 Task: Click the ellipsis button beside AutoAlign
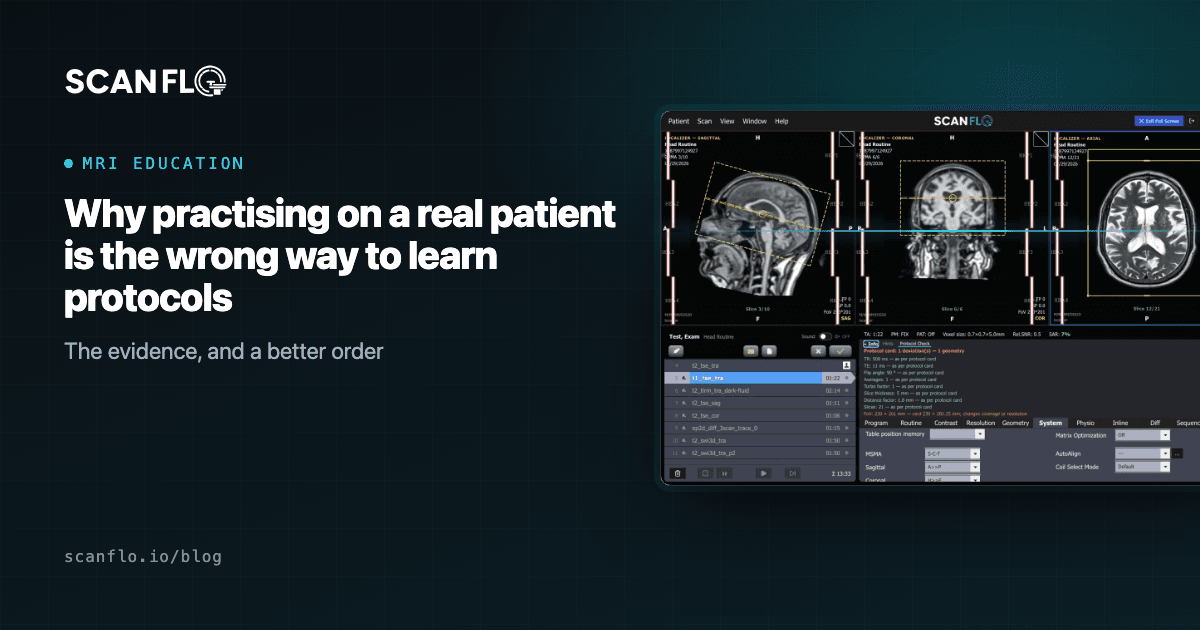[x=1177, y=454]
